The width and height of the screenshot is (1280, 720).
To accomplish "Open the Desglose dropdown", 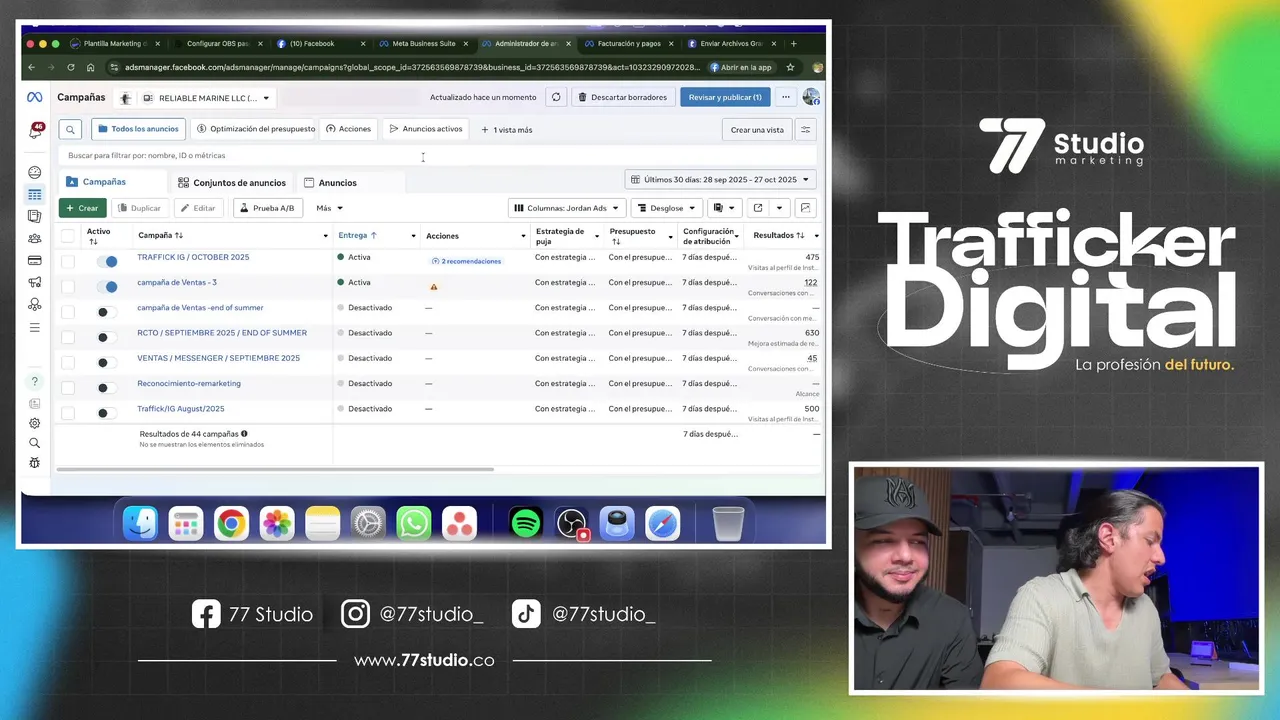I will point(666,208).
